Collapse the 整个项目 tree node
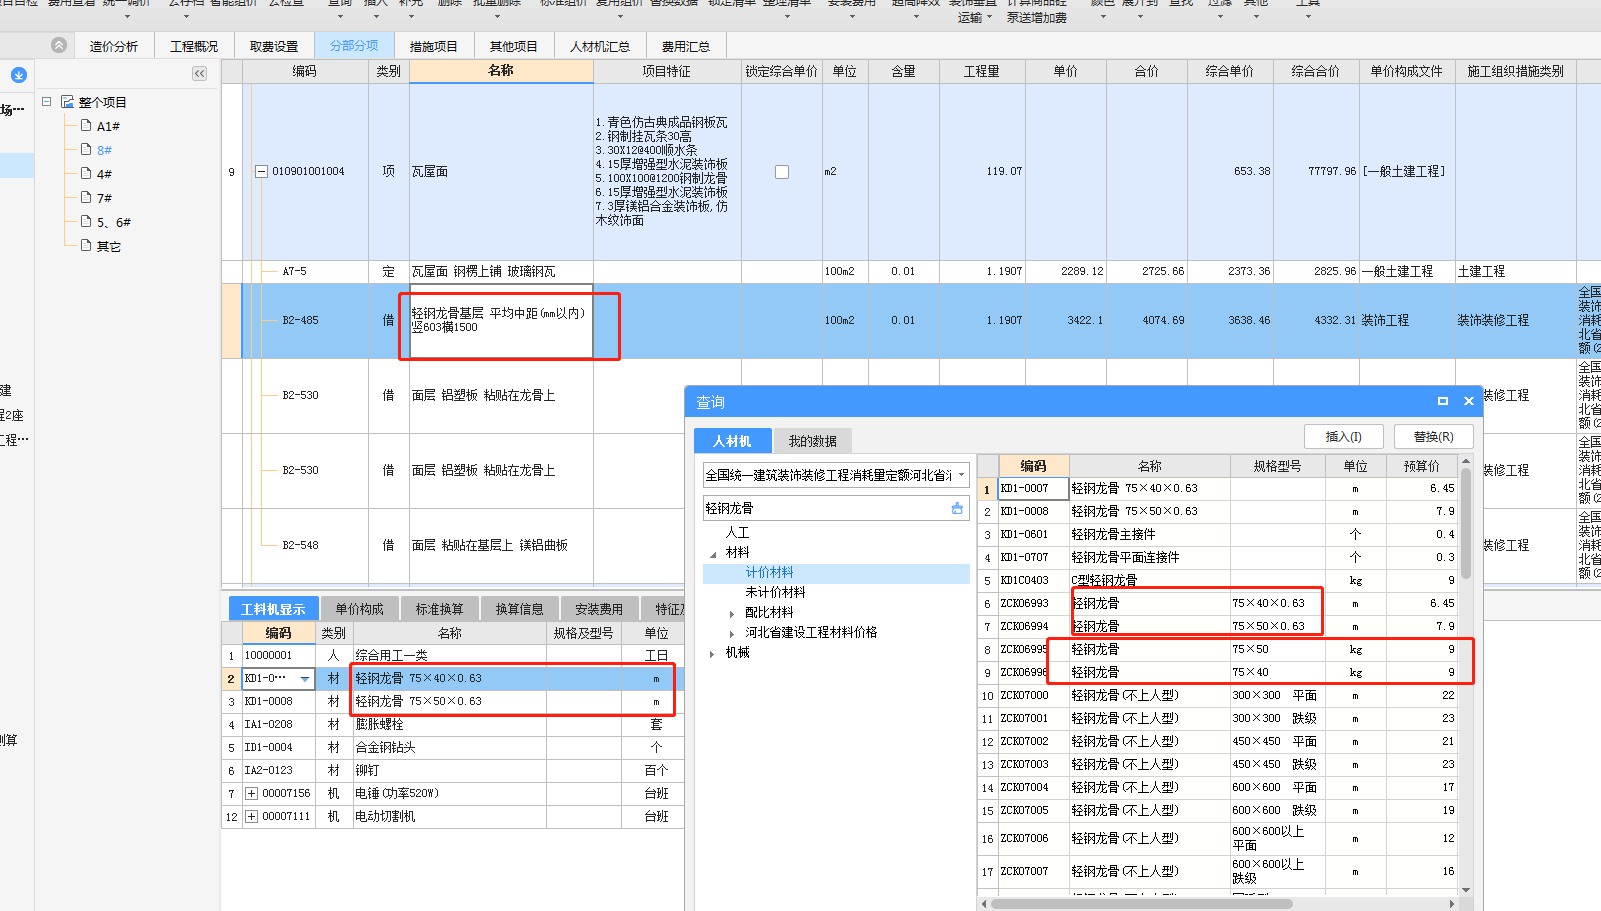The image size is (1601, 911). pyautogui.click(x=46, y=102)
